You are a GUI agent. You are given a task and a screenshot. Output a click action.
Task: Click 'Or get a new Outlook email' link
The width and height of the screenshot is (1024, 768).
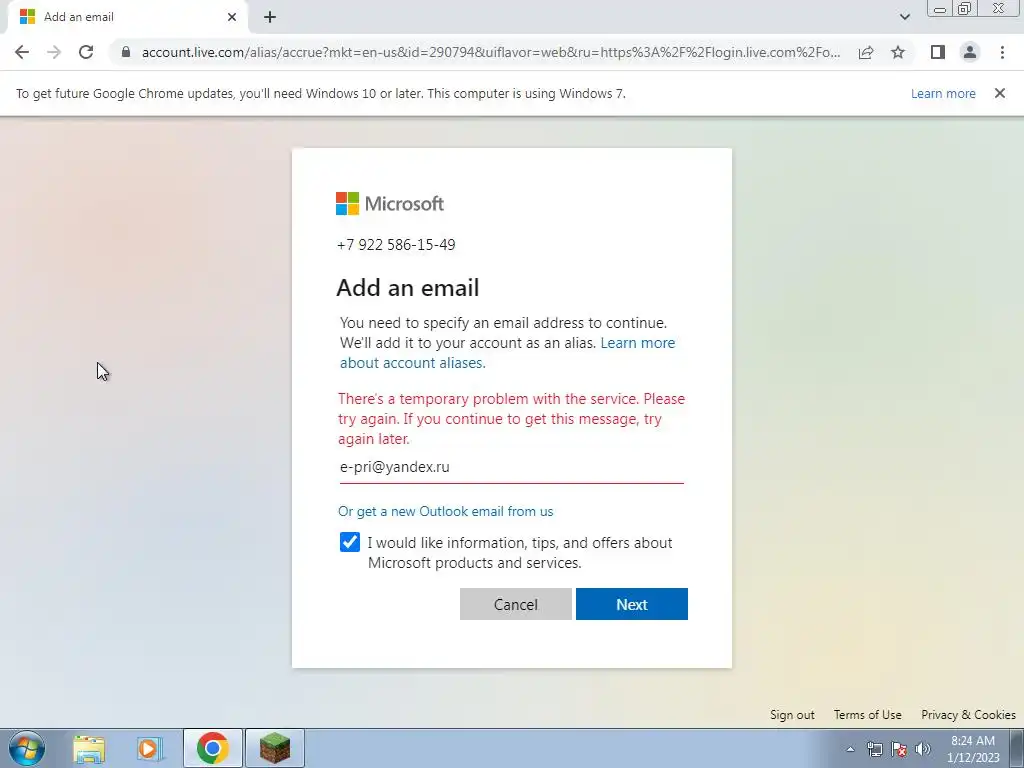click(445, 511)
